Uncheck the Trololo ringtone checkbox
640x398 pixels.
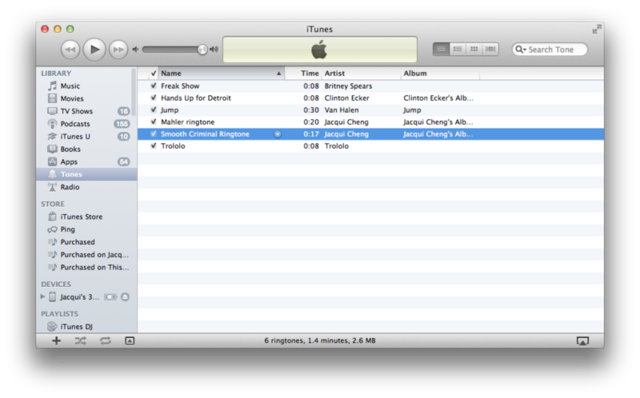tap(153, 146)
